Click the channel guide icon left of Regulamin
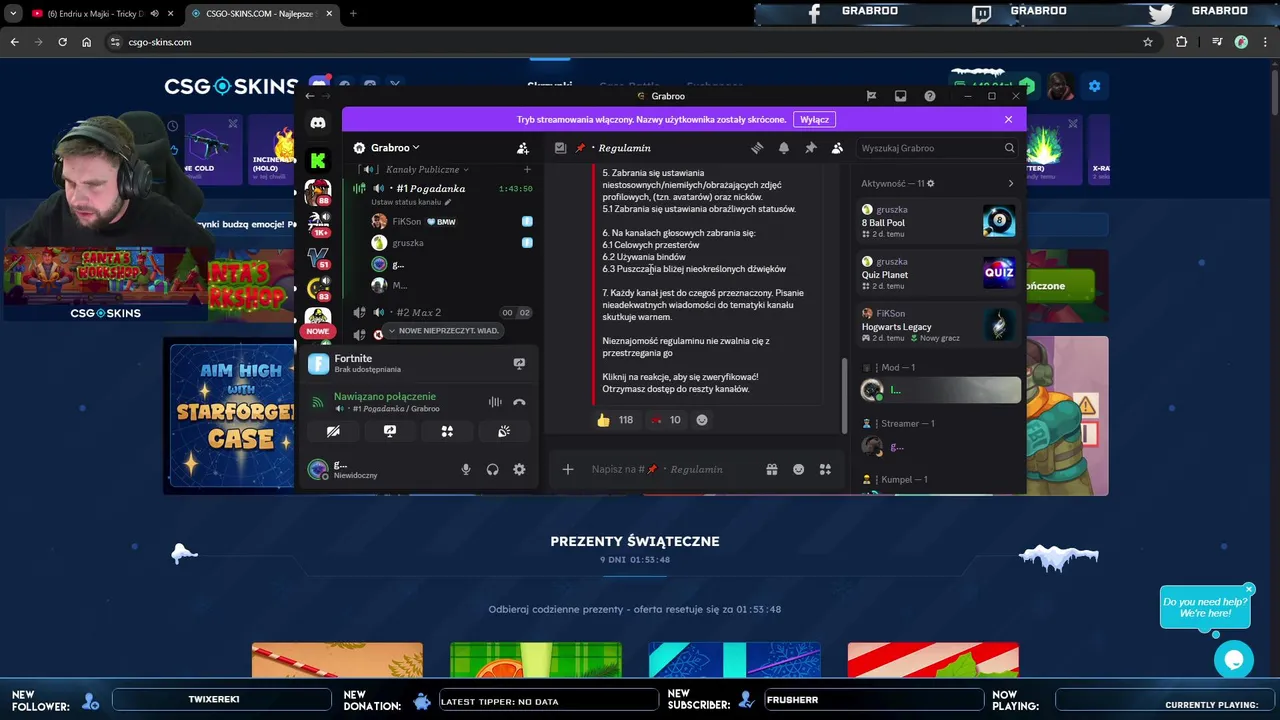The height and width of the screenshot is (720, 1280). [x=560, y=148]
